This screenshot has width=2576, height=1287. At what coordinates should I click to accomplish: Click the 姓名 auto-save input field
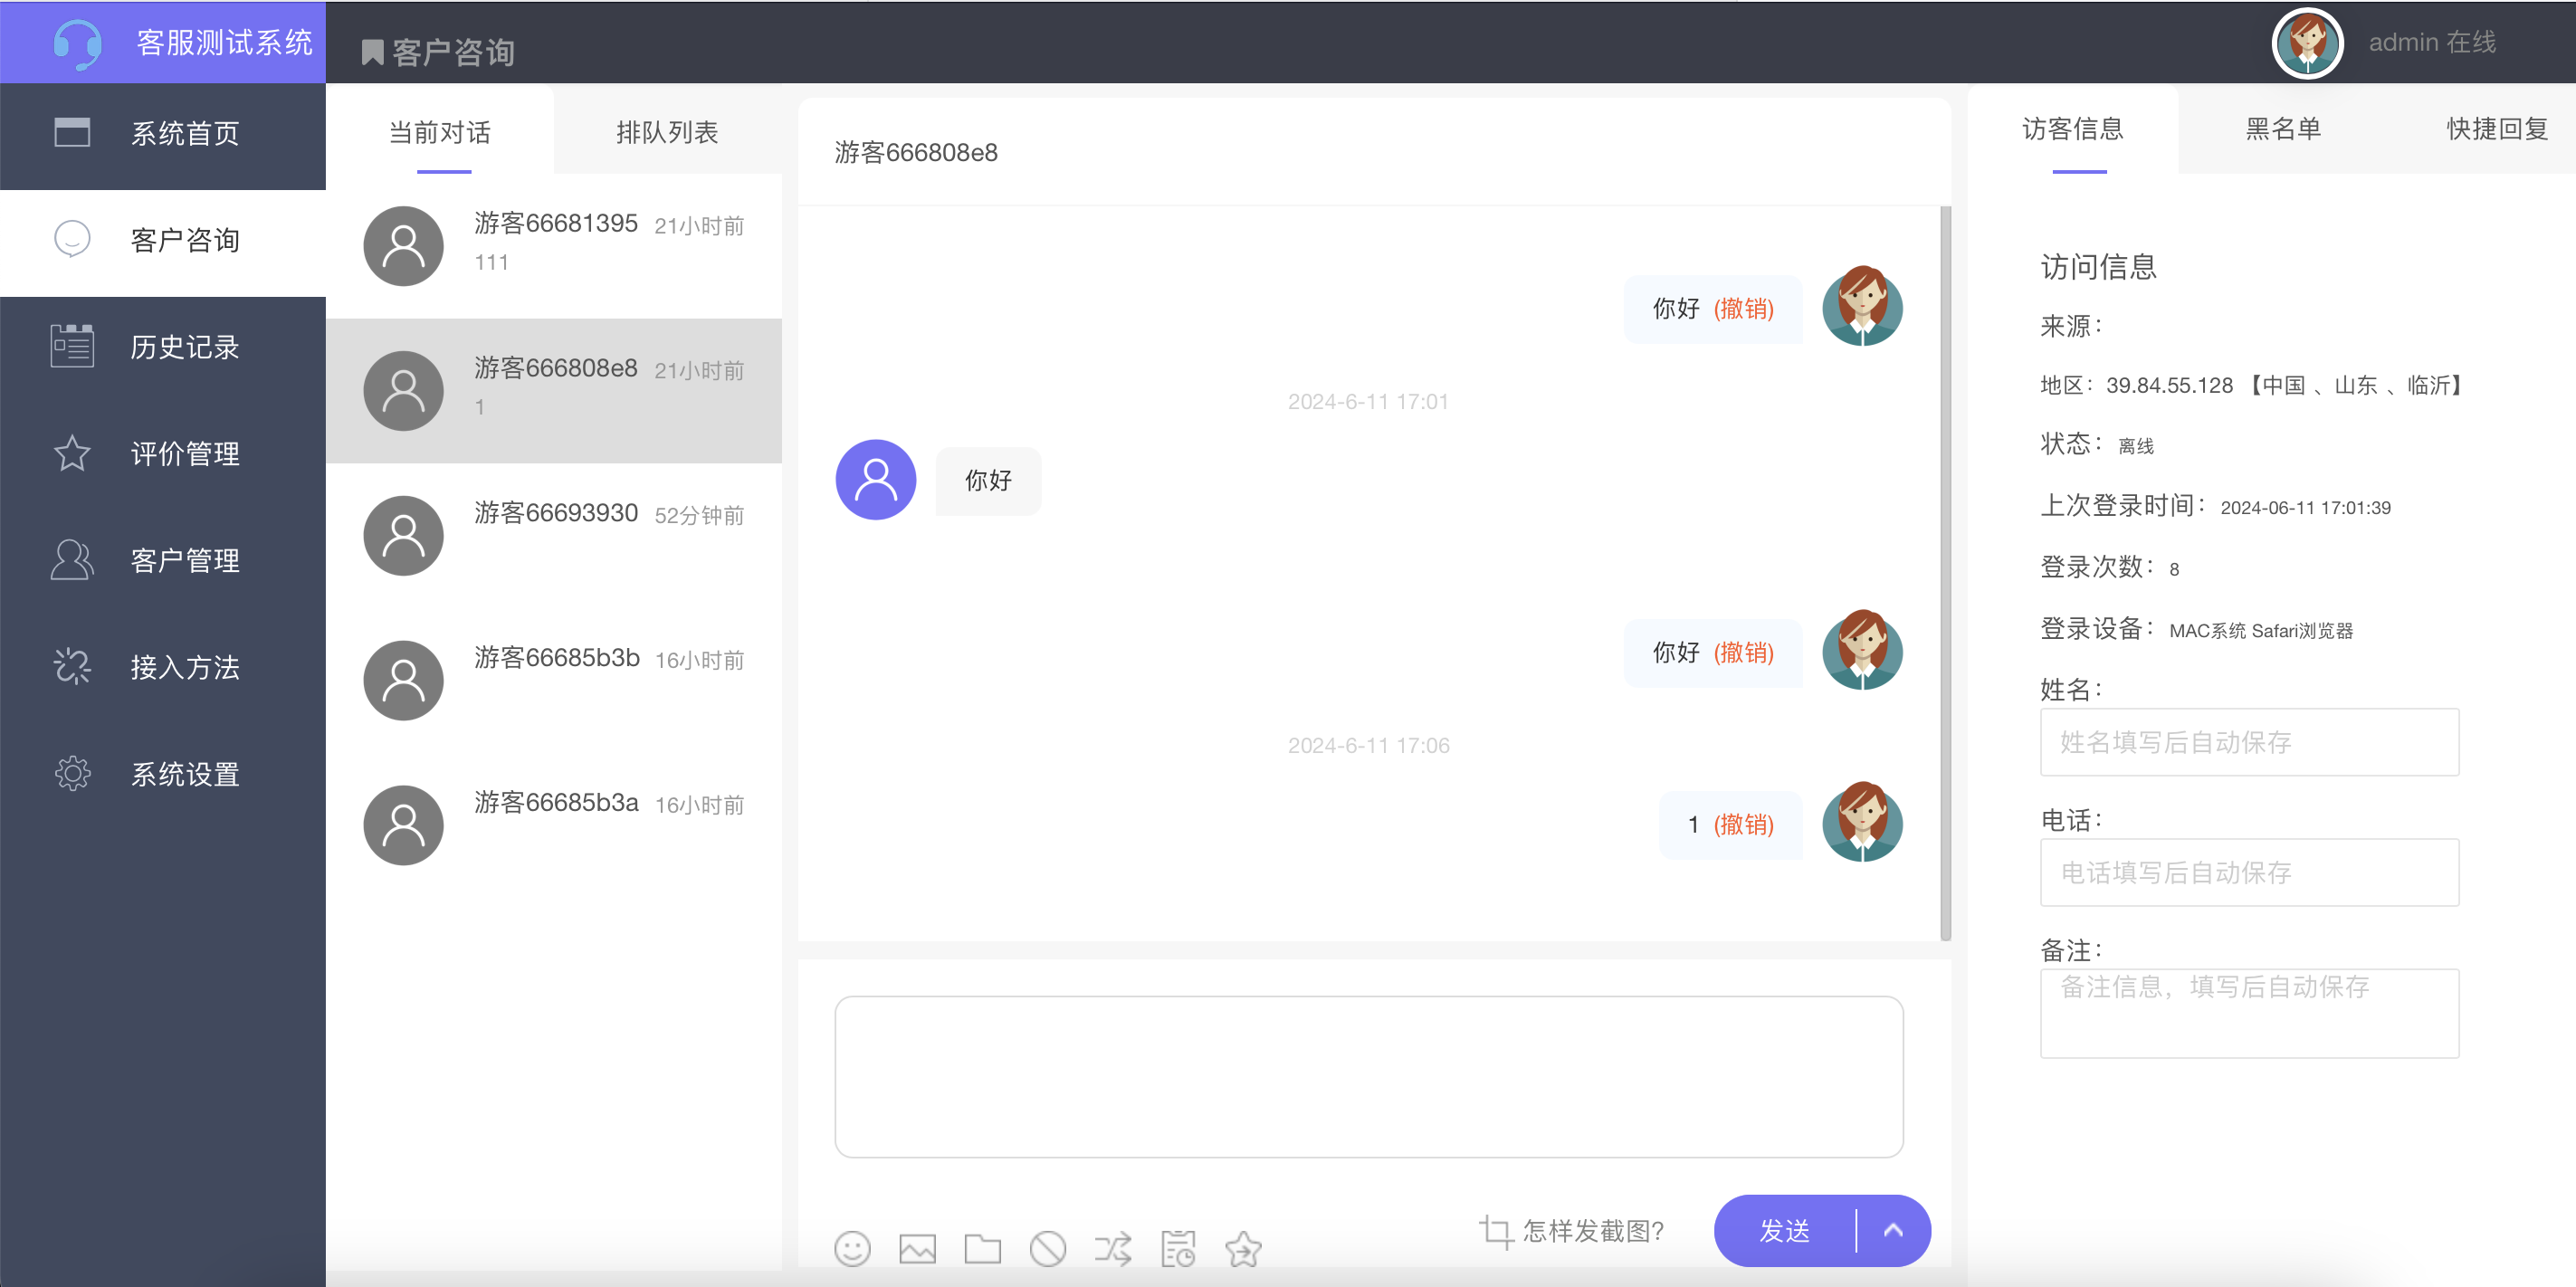pyautogui.click(x=2248, y=742)
